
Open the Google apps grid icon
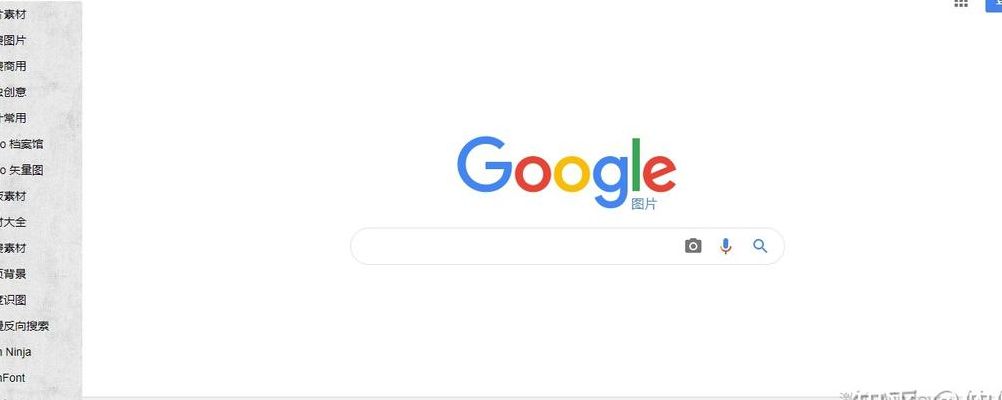tap(960, 3)
